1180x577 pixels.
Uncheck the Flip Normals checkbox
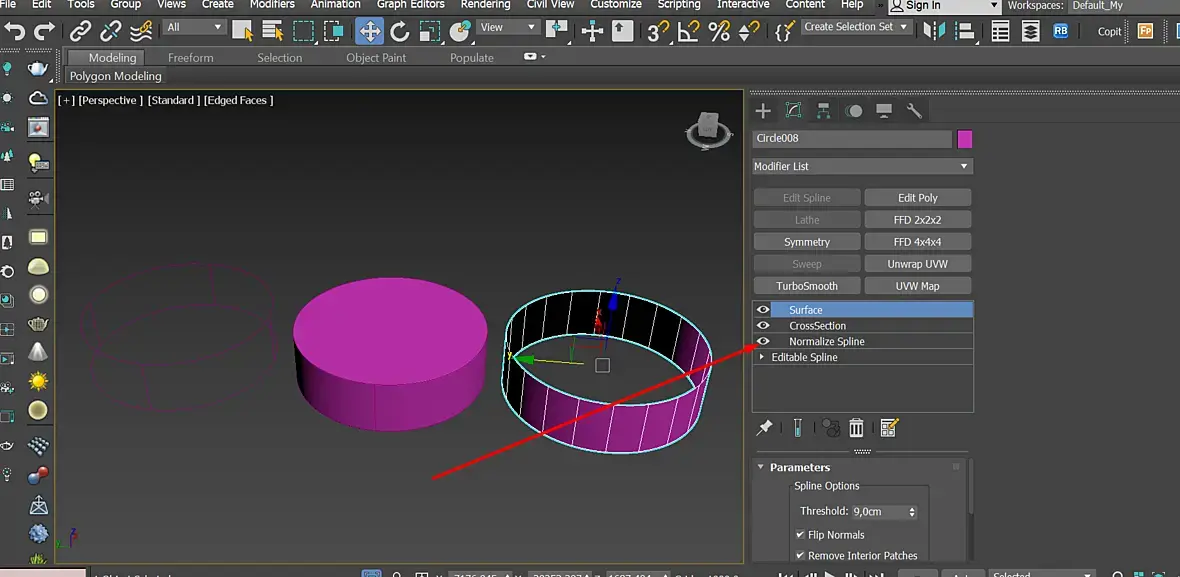[800, 535]
